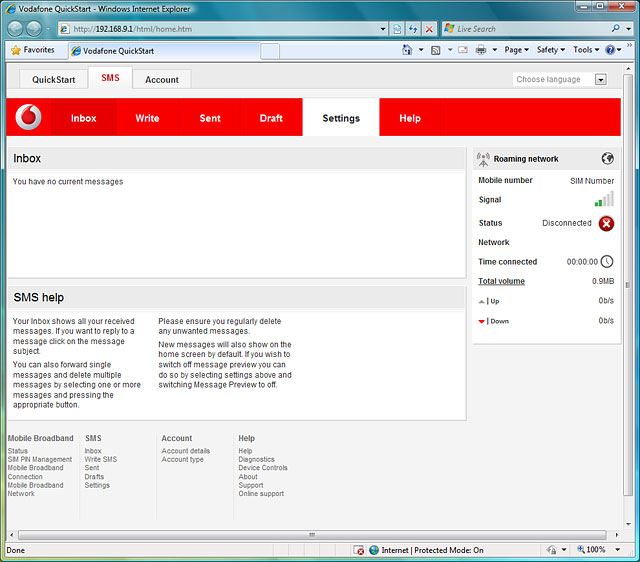Open the Write tab in SMS menu
Viewport: 640px width, 562px height.
pos(147,118)
